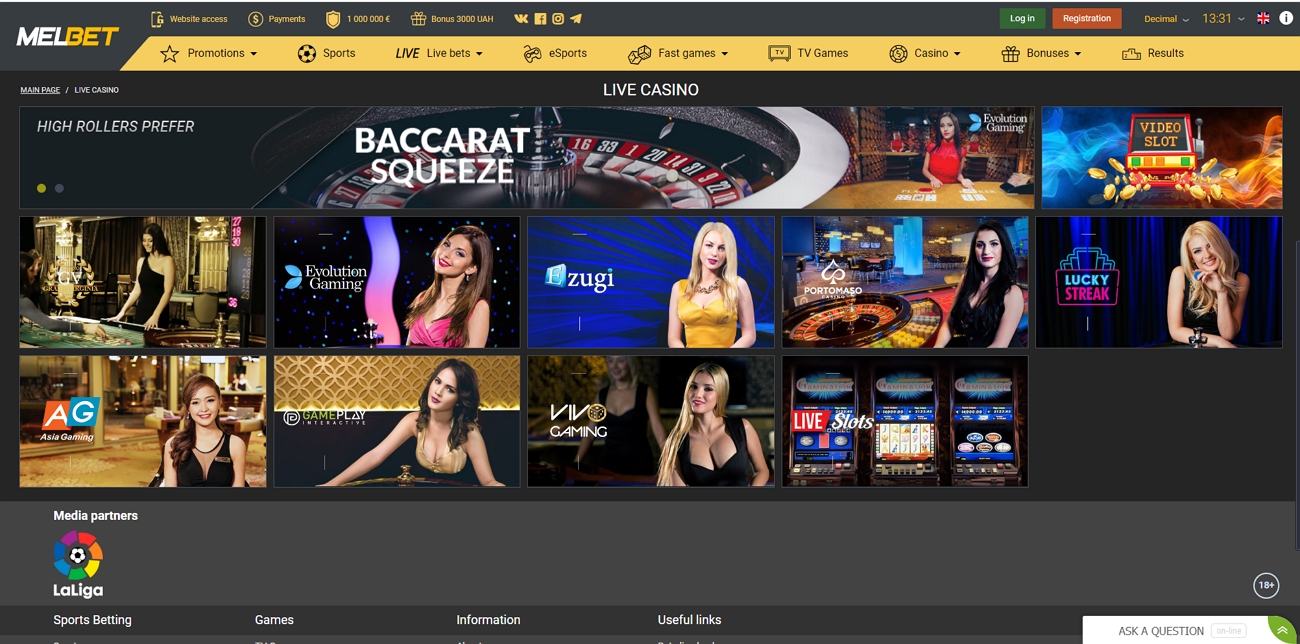Open the VK social icon

521,19
